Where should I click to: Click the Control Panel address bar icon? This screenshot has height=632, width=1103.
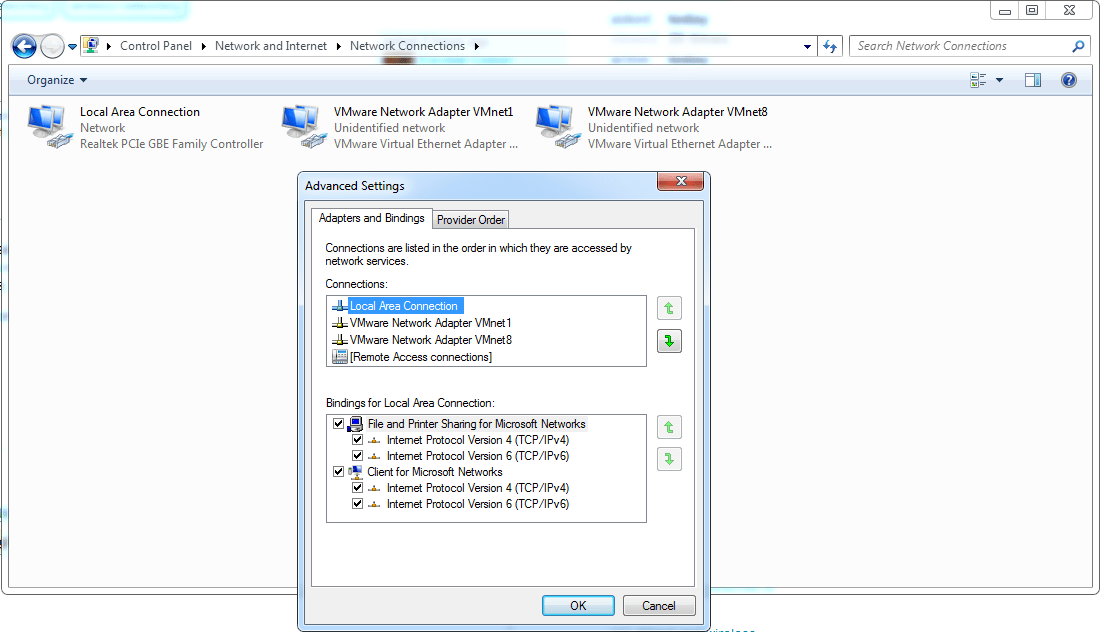tap(91, 46)
